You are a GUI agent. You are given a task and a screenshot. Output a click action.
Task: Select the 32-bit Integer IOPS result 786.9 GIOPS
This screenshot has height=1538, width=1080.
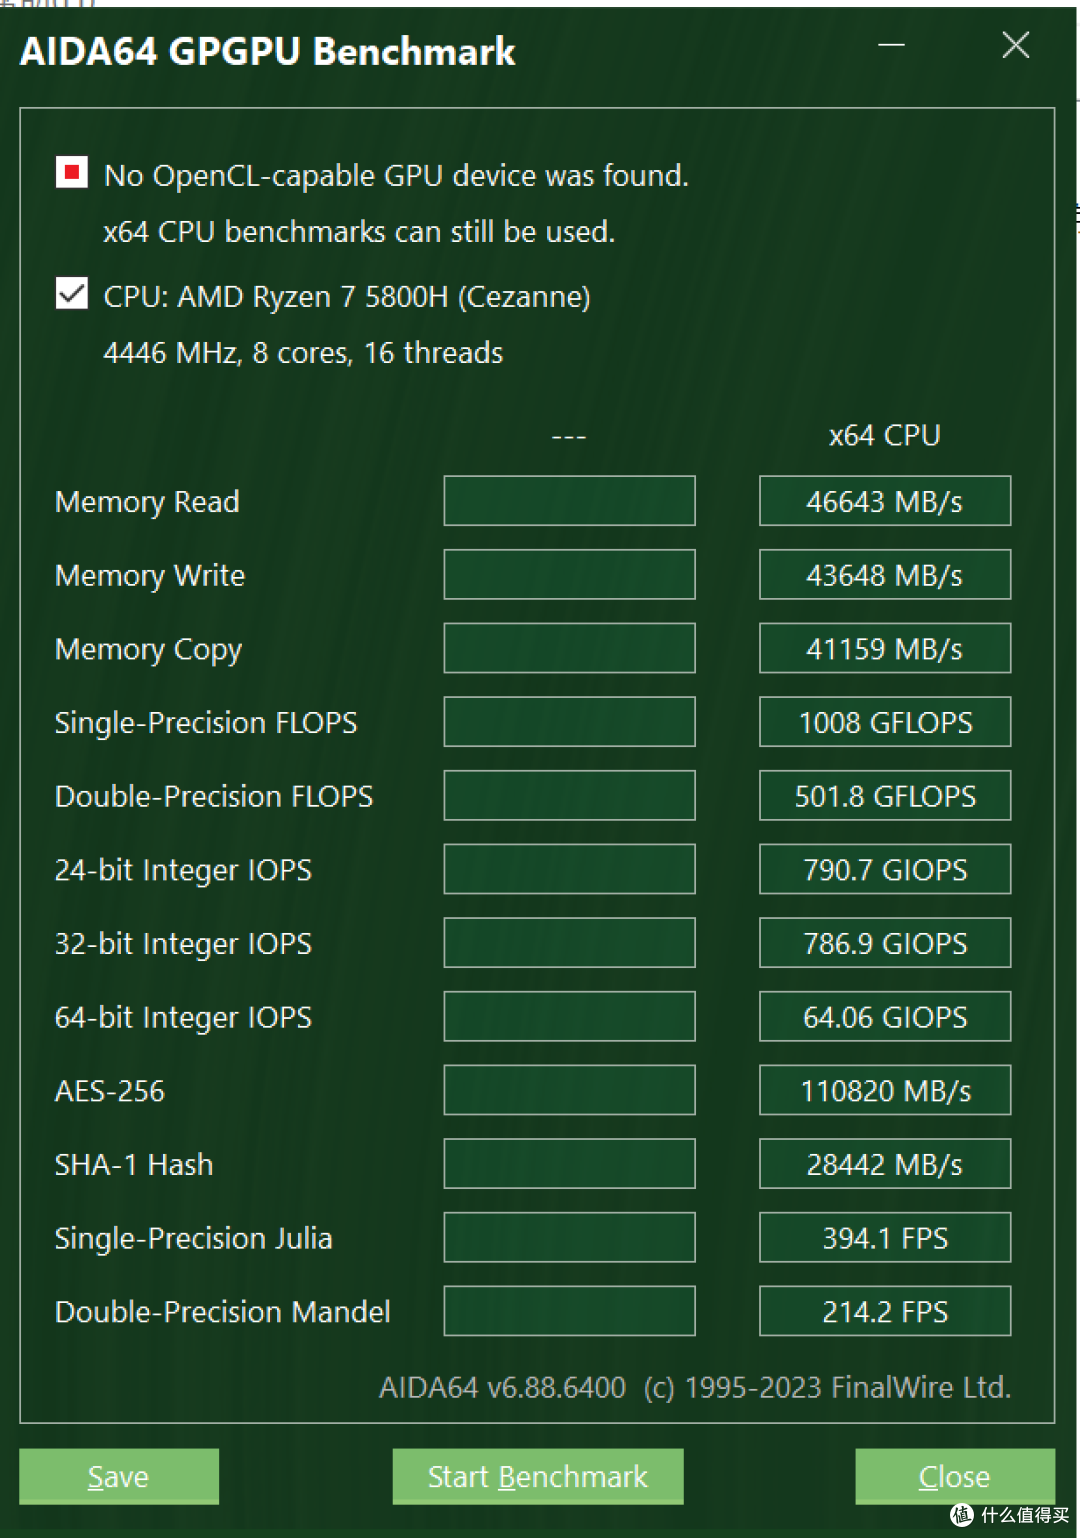pyautogui.click(x=885, y=943)
